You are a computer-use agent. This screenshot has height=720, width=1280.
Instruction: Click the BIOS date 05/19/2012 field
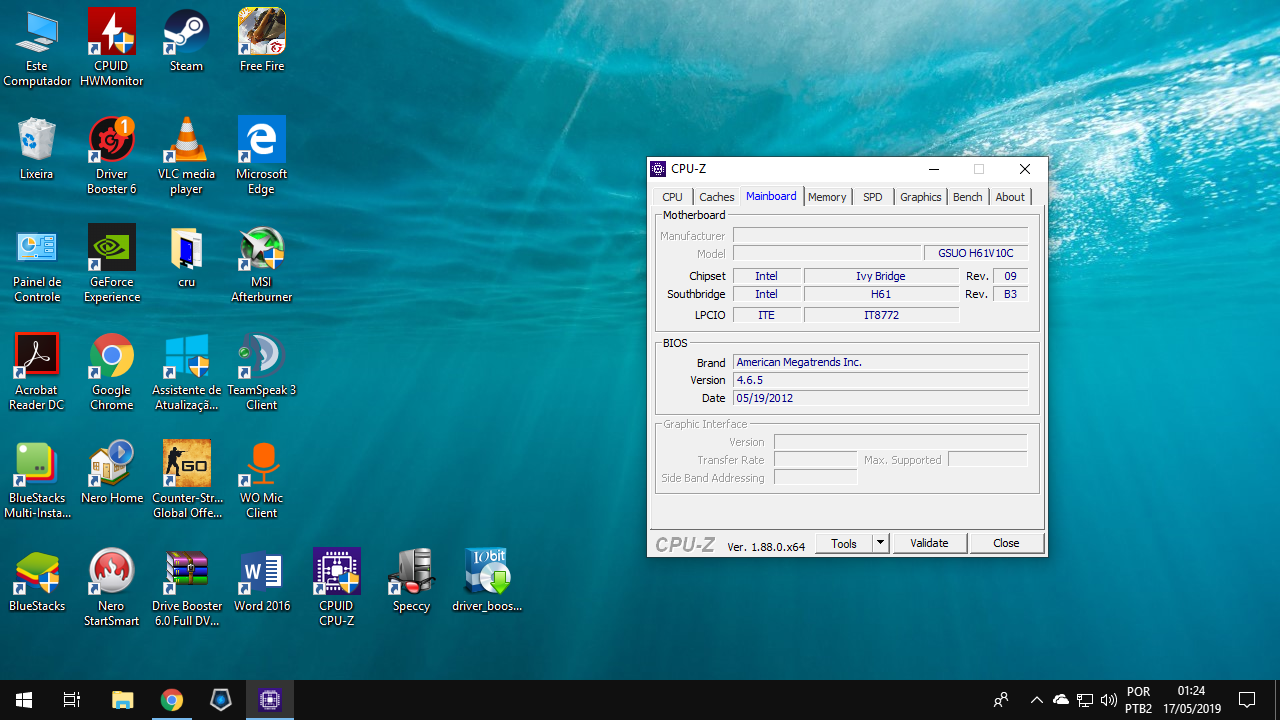(x=880, y=398)
